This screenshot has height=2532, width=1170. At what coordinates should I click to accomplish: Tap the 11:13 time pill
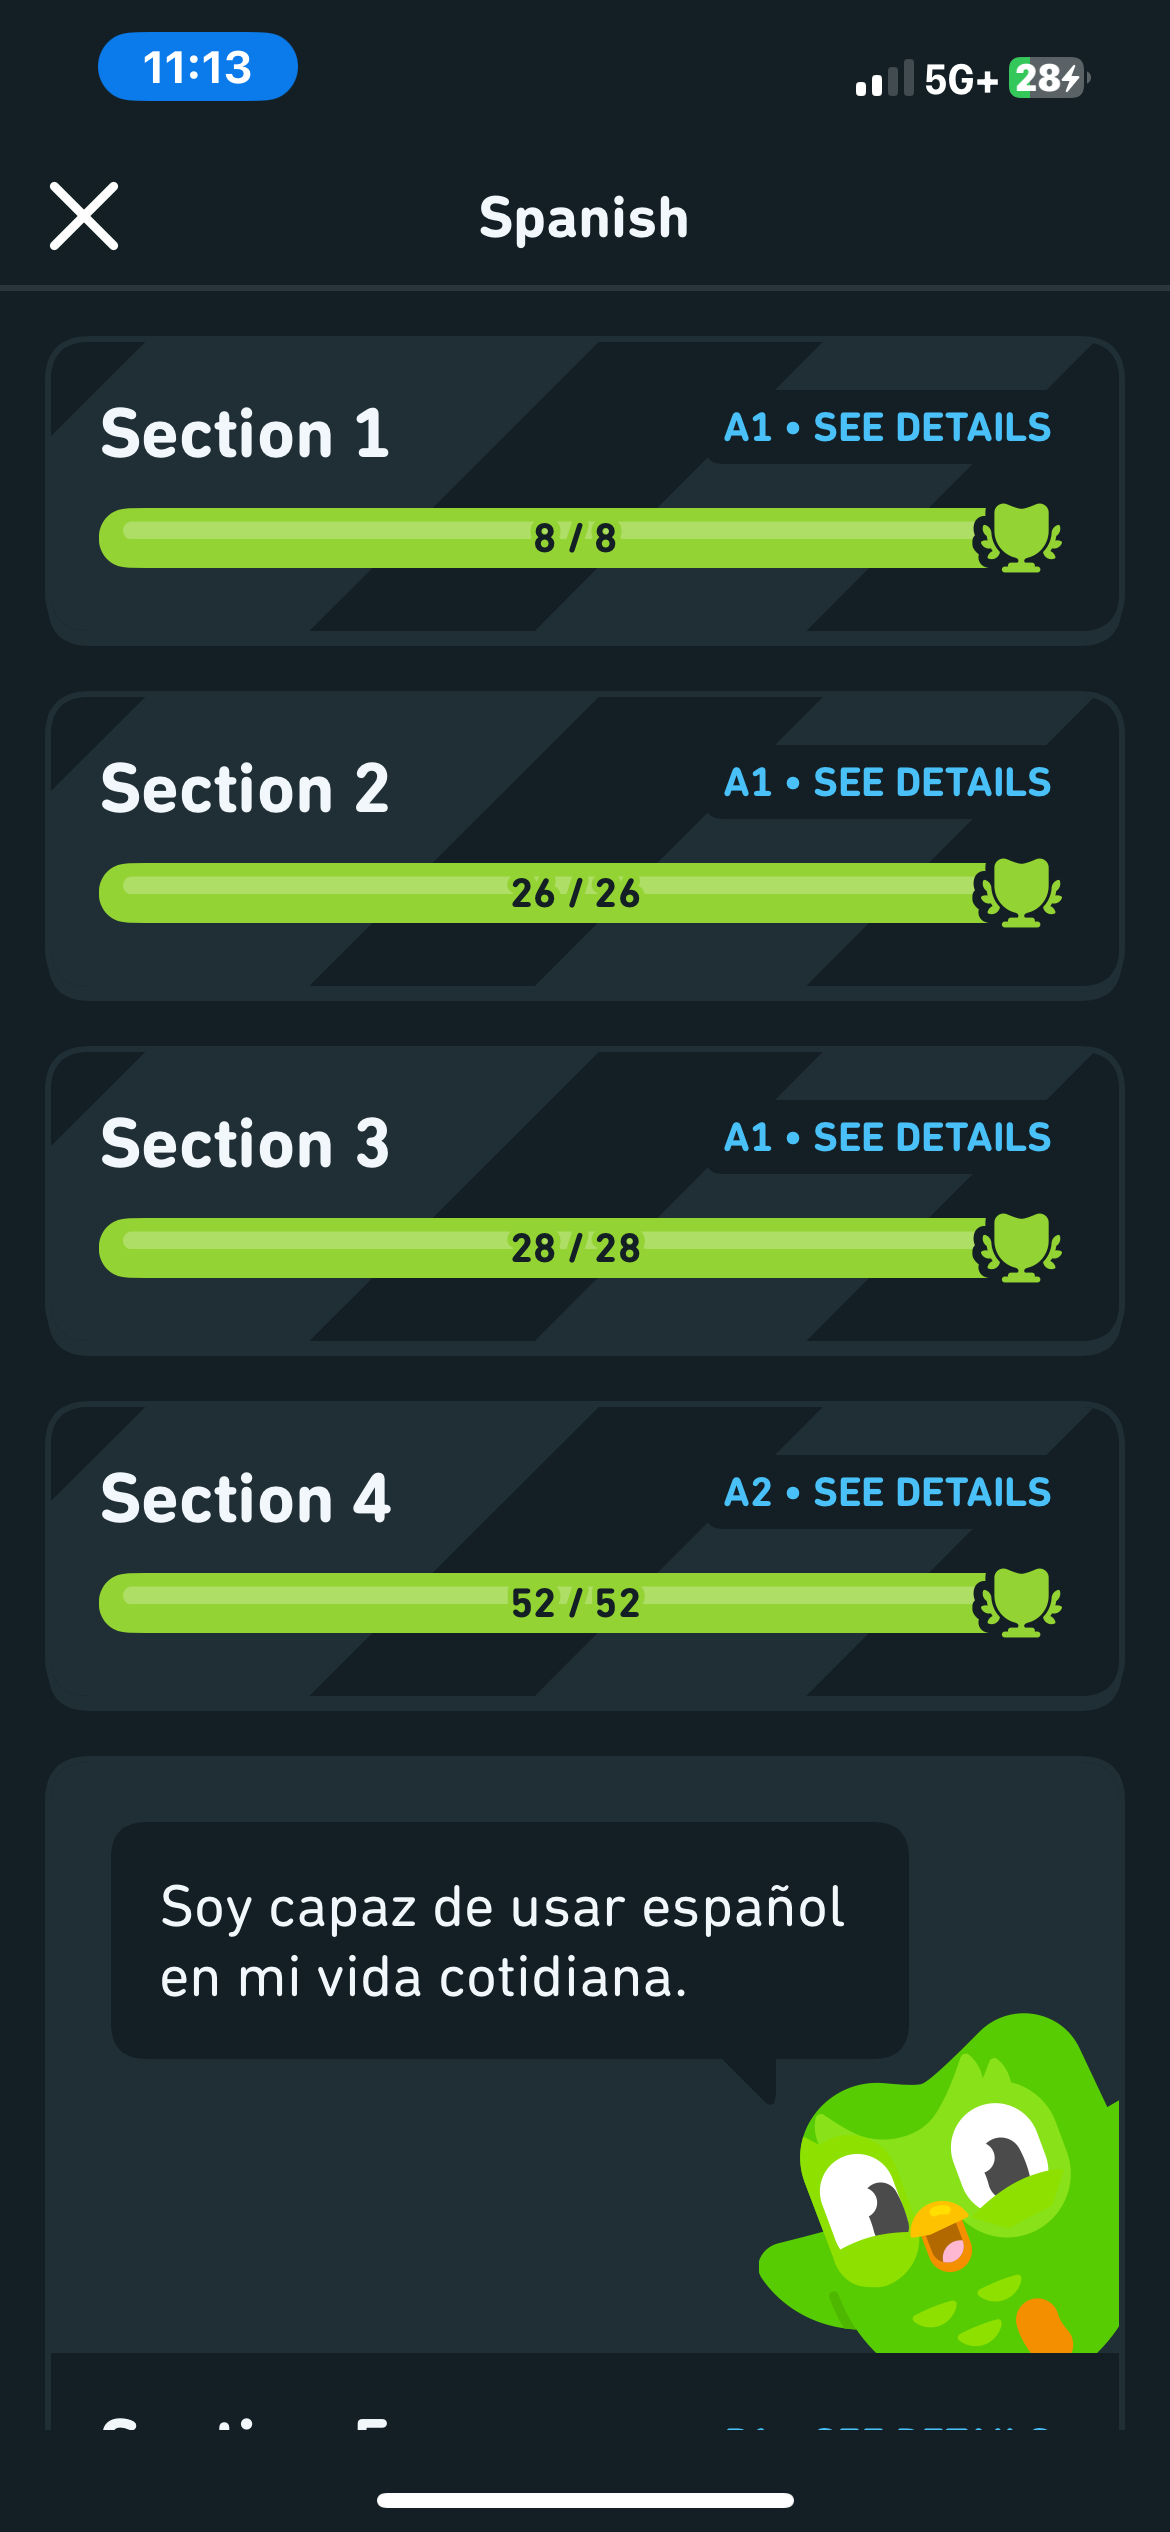[x=197, y=67]
